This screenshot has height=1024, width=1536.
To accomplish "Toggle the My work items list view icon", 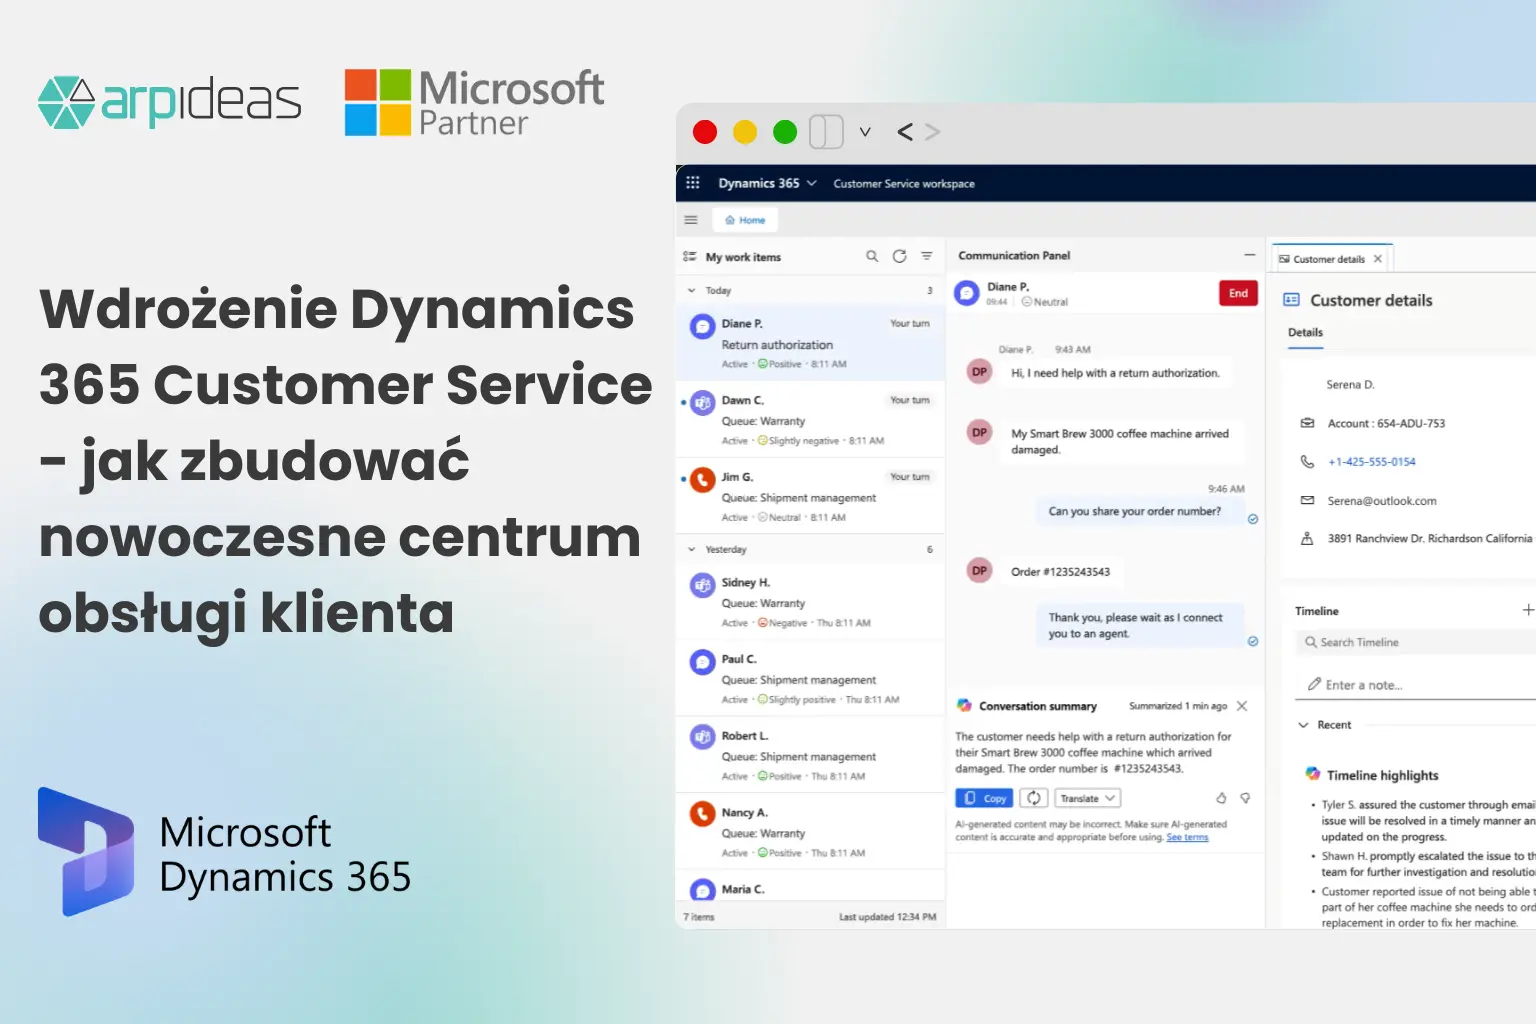I will pos(689,257).
